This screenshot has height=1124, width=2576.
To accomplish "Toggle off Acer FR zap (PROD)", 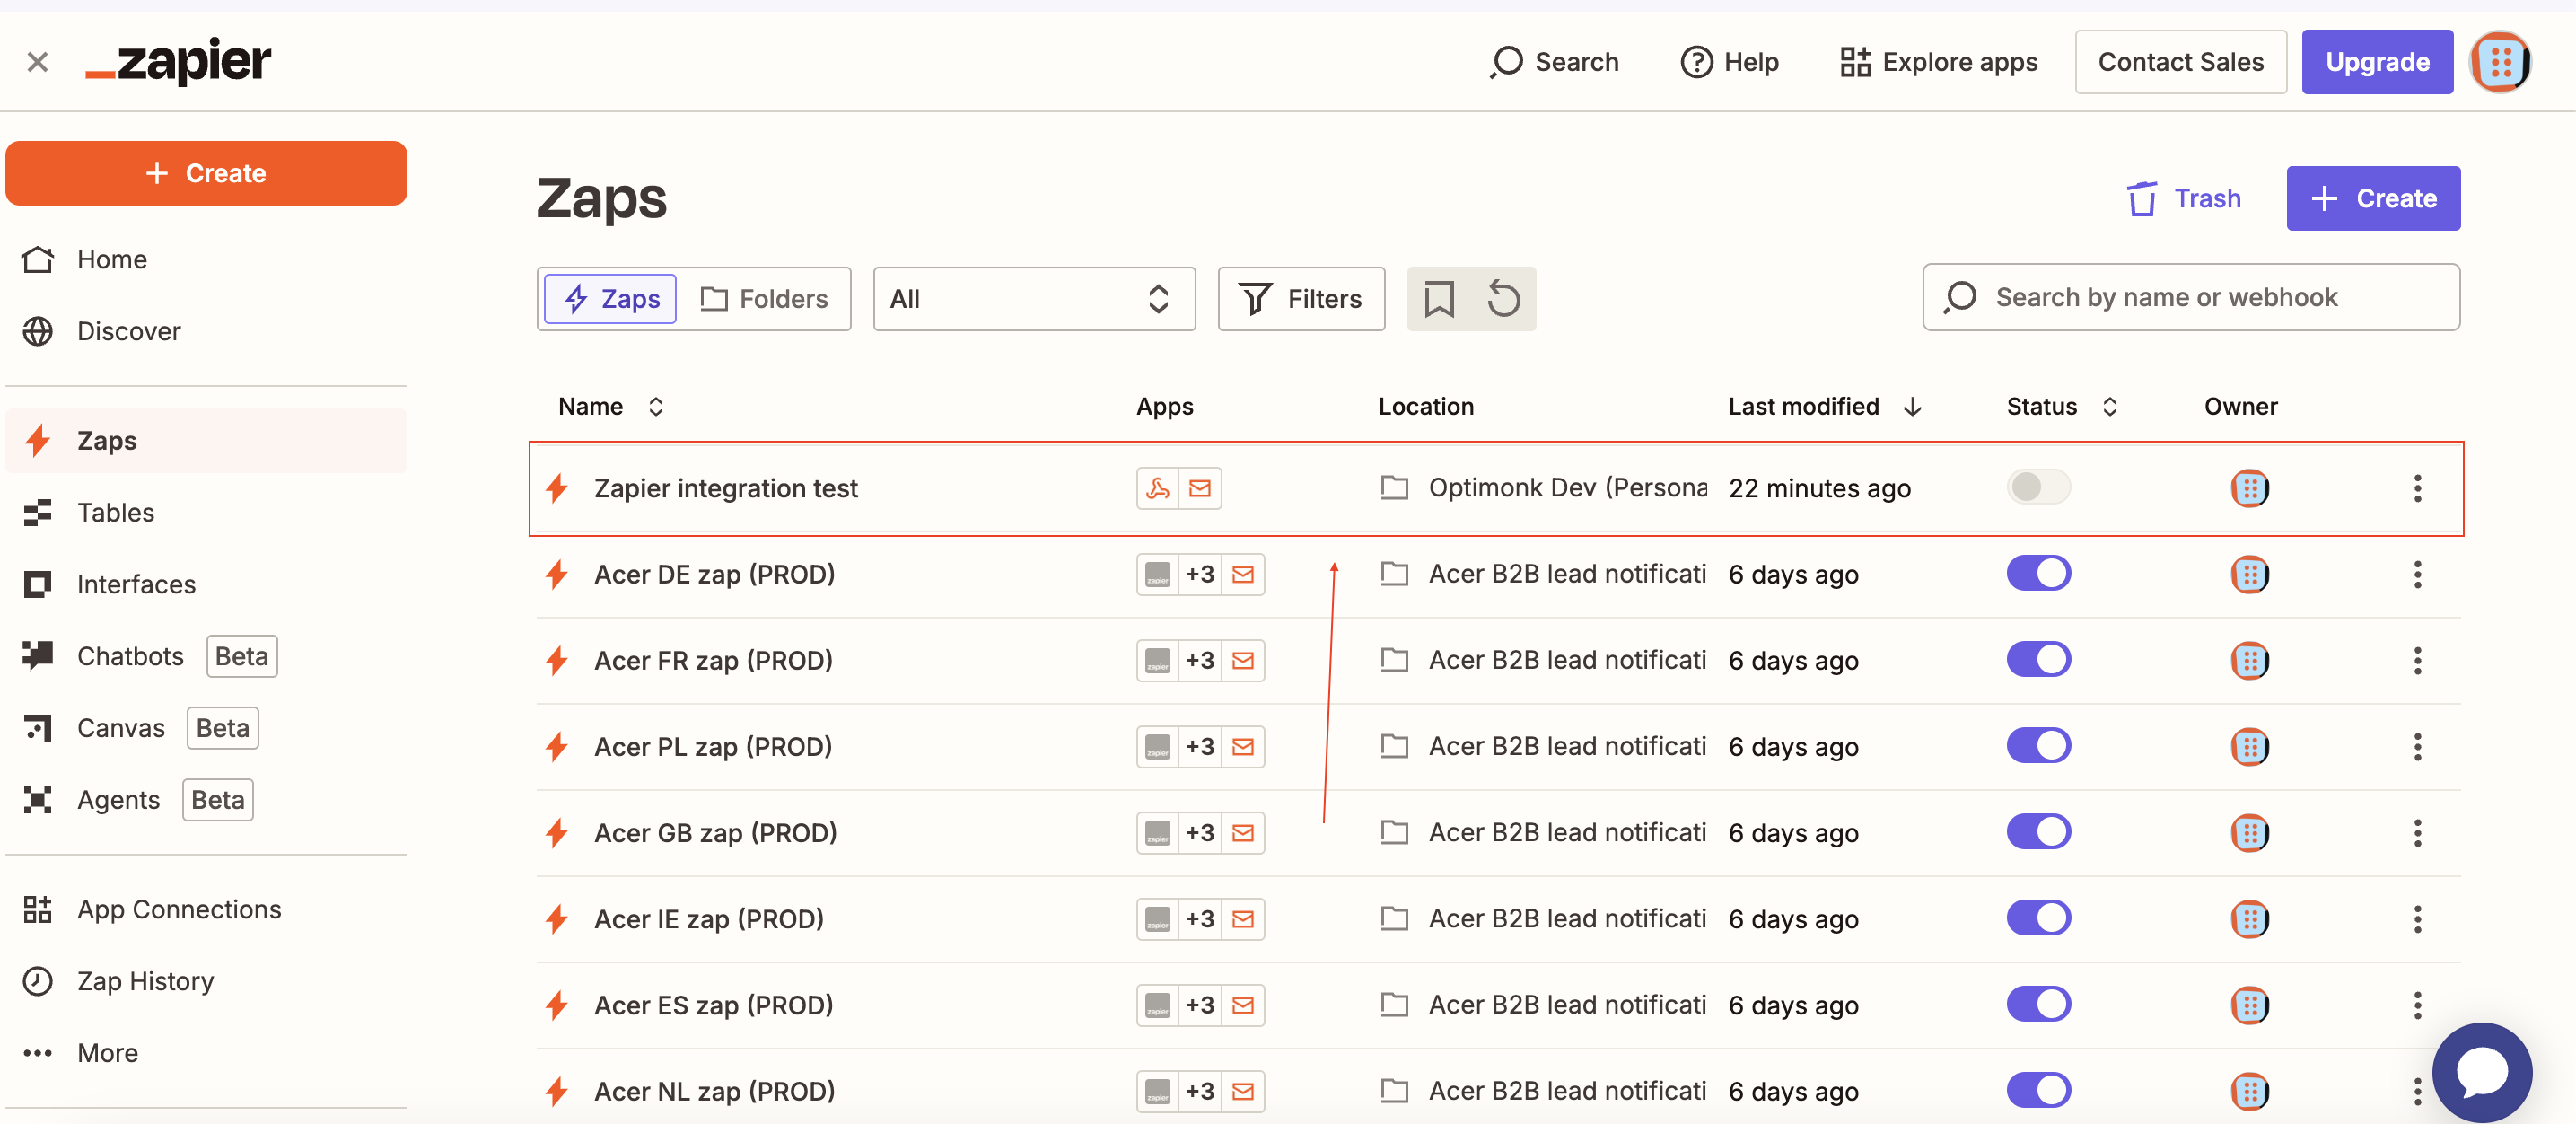I will (2038, 659).
